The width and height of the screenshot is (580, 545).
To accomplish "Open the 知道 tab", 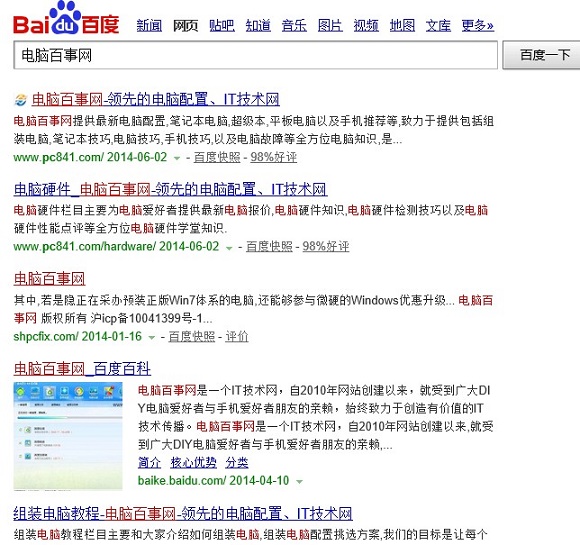I will click(x=258, y=26).
